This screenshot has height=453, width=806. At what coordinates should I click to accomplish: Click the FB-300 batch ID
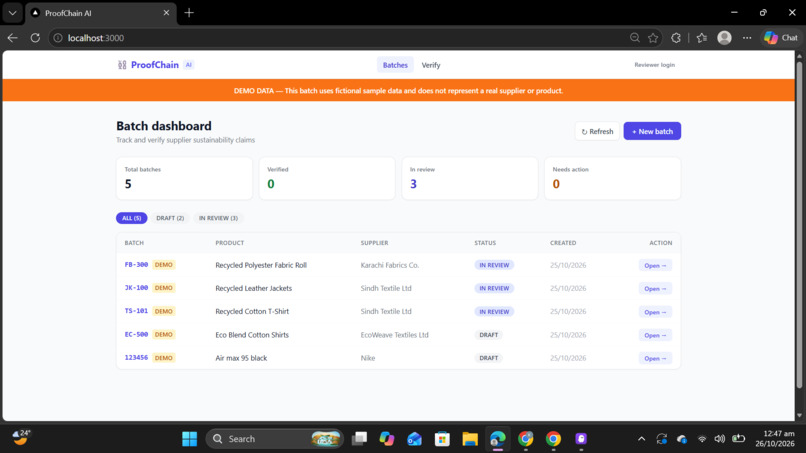coord(136,264)
